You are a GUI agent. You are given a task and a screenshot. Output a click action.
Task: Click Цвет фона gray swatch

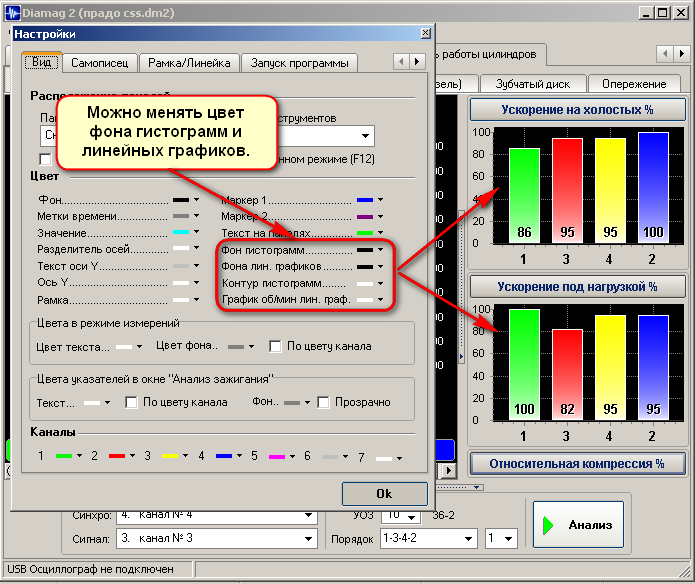(236, 347)
